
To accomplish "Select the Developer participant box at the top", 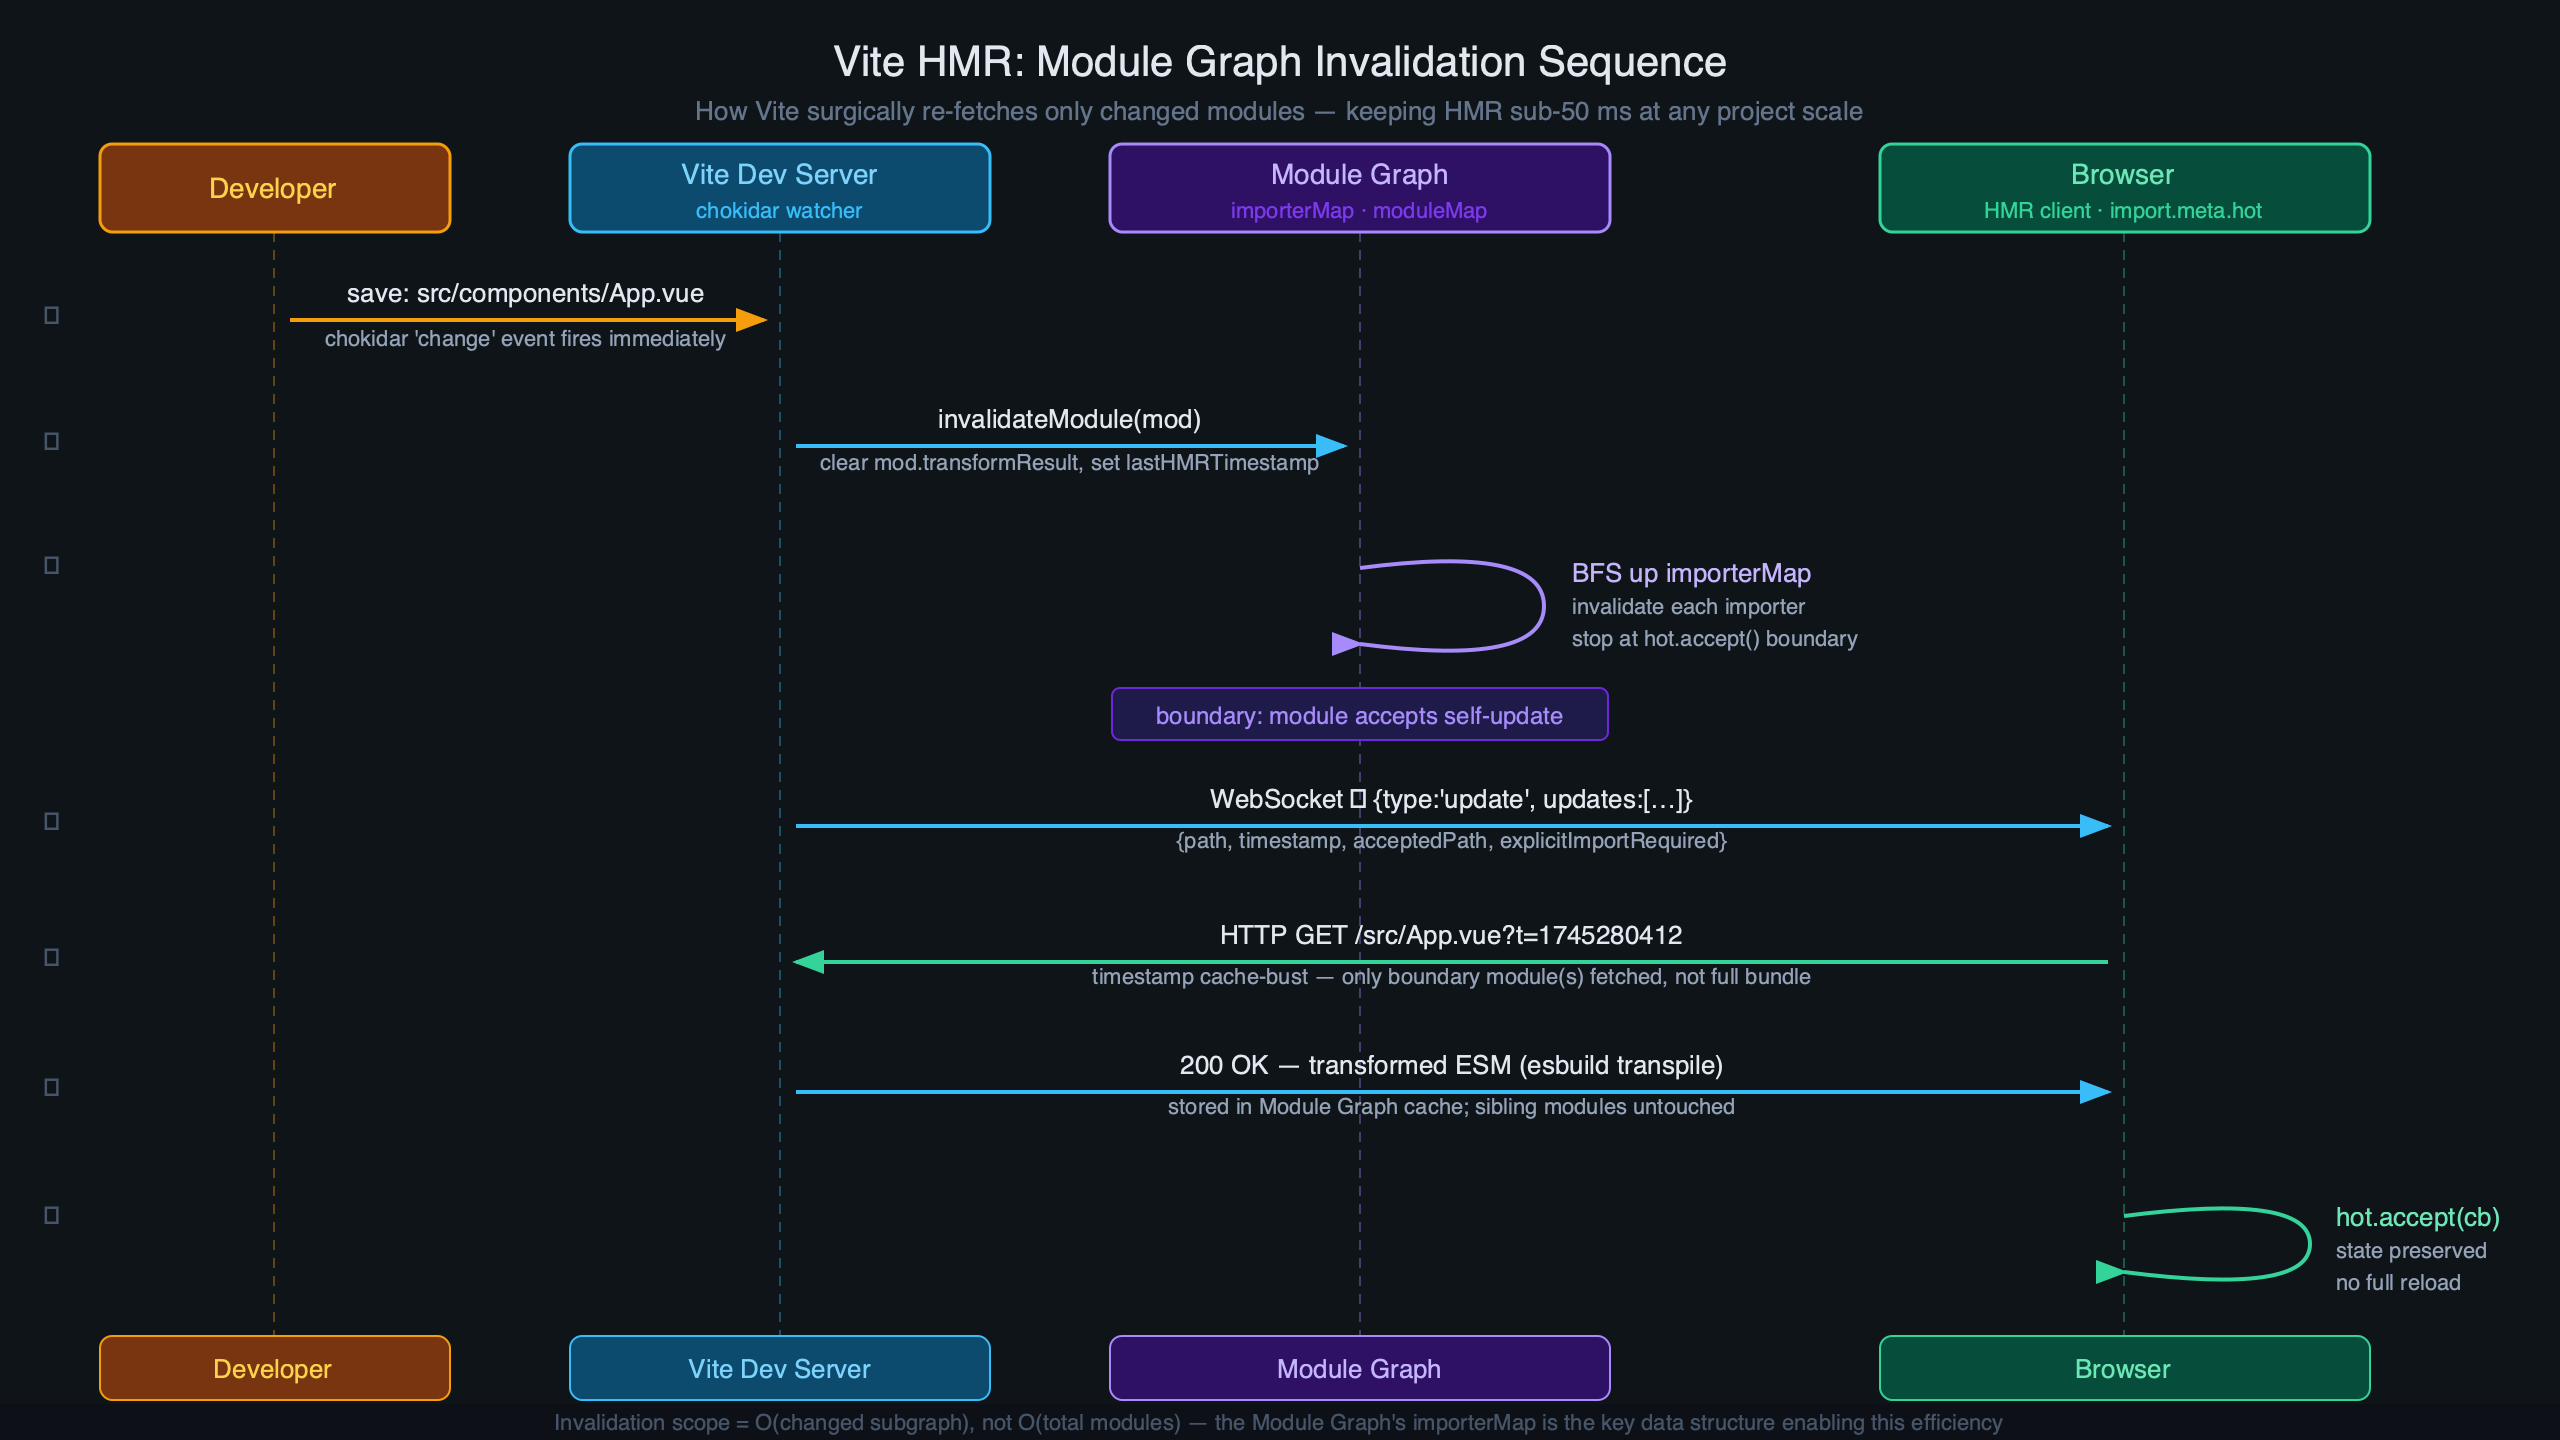I will point(273,187).
